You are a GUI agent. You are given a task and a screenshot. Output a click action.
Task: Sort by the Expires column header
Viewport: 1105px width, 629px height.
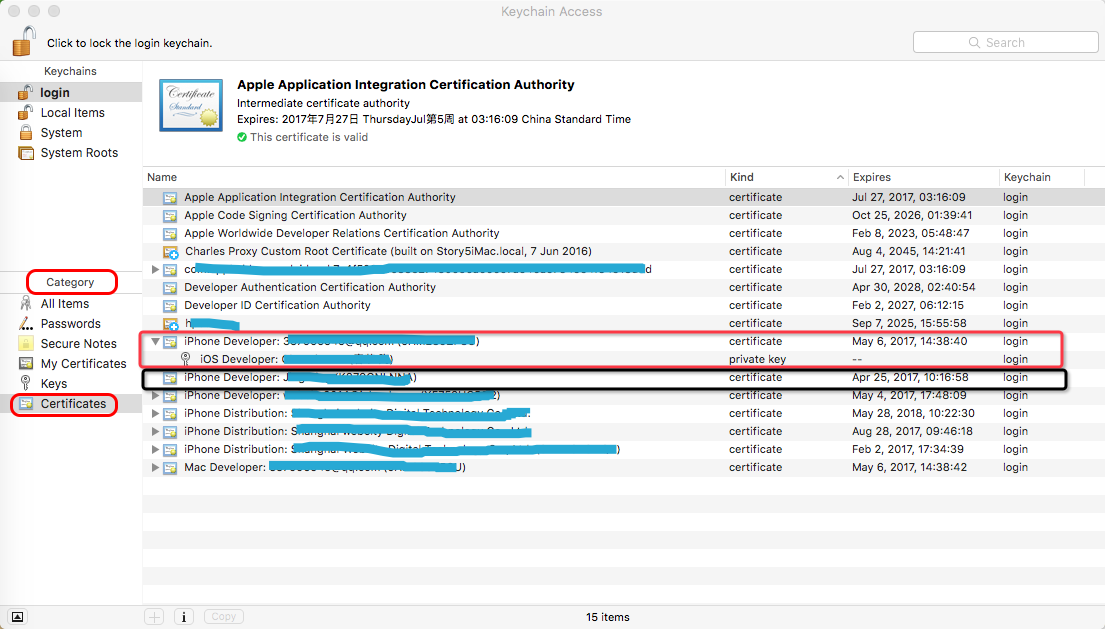point(923,178)
